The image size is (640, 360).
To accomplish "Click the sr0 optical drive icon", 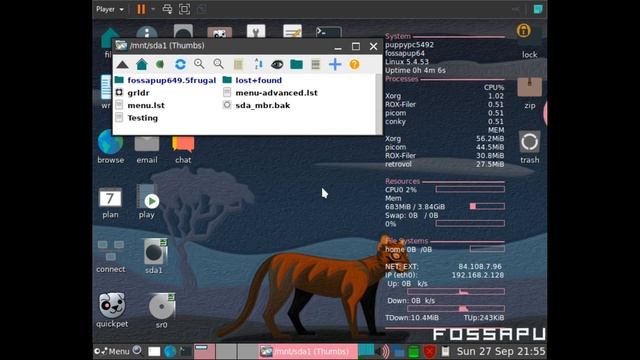I will 162,311.
